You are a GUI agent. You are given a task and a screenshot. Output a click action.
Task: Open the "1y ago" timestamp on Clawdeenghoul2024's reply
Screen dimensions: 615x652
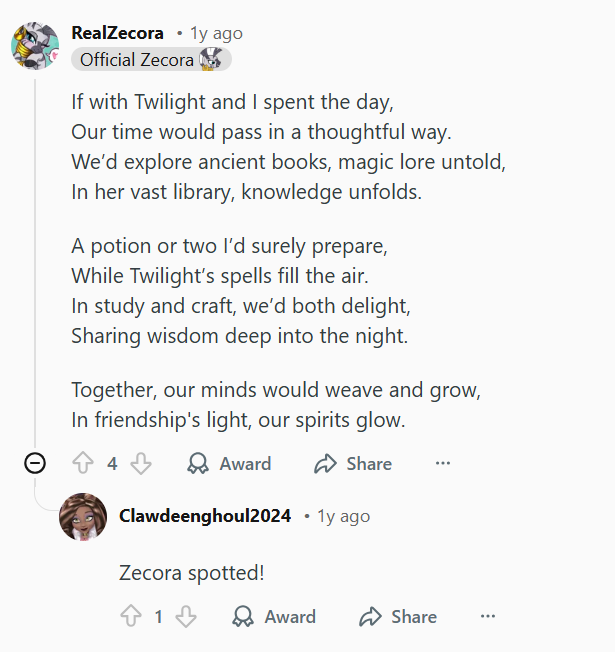coord(343,516)
